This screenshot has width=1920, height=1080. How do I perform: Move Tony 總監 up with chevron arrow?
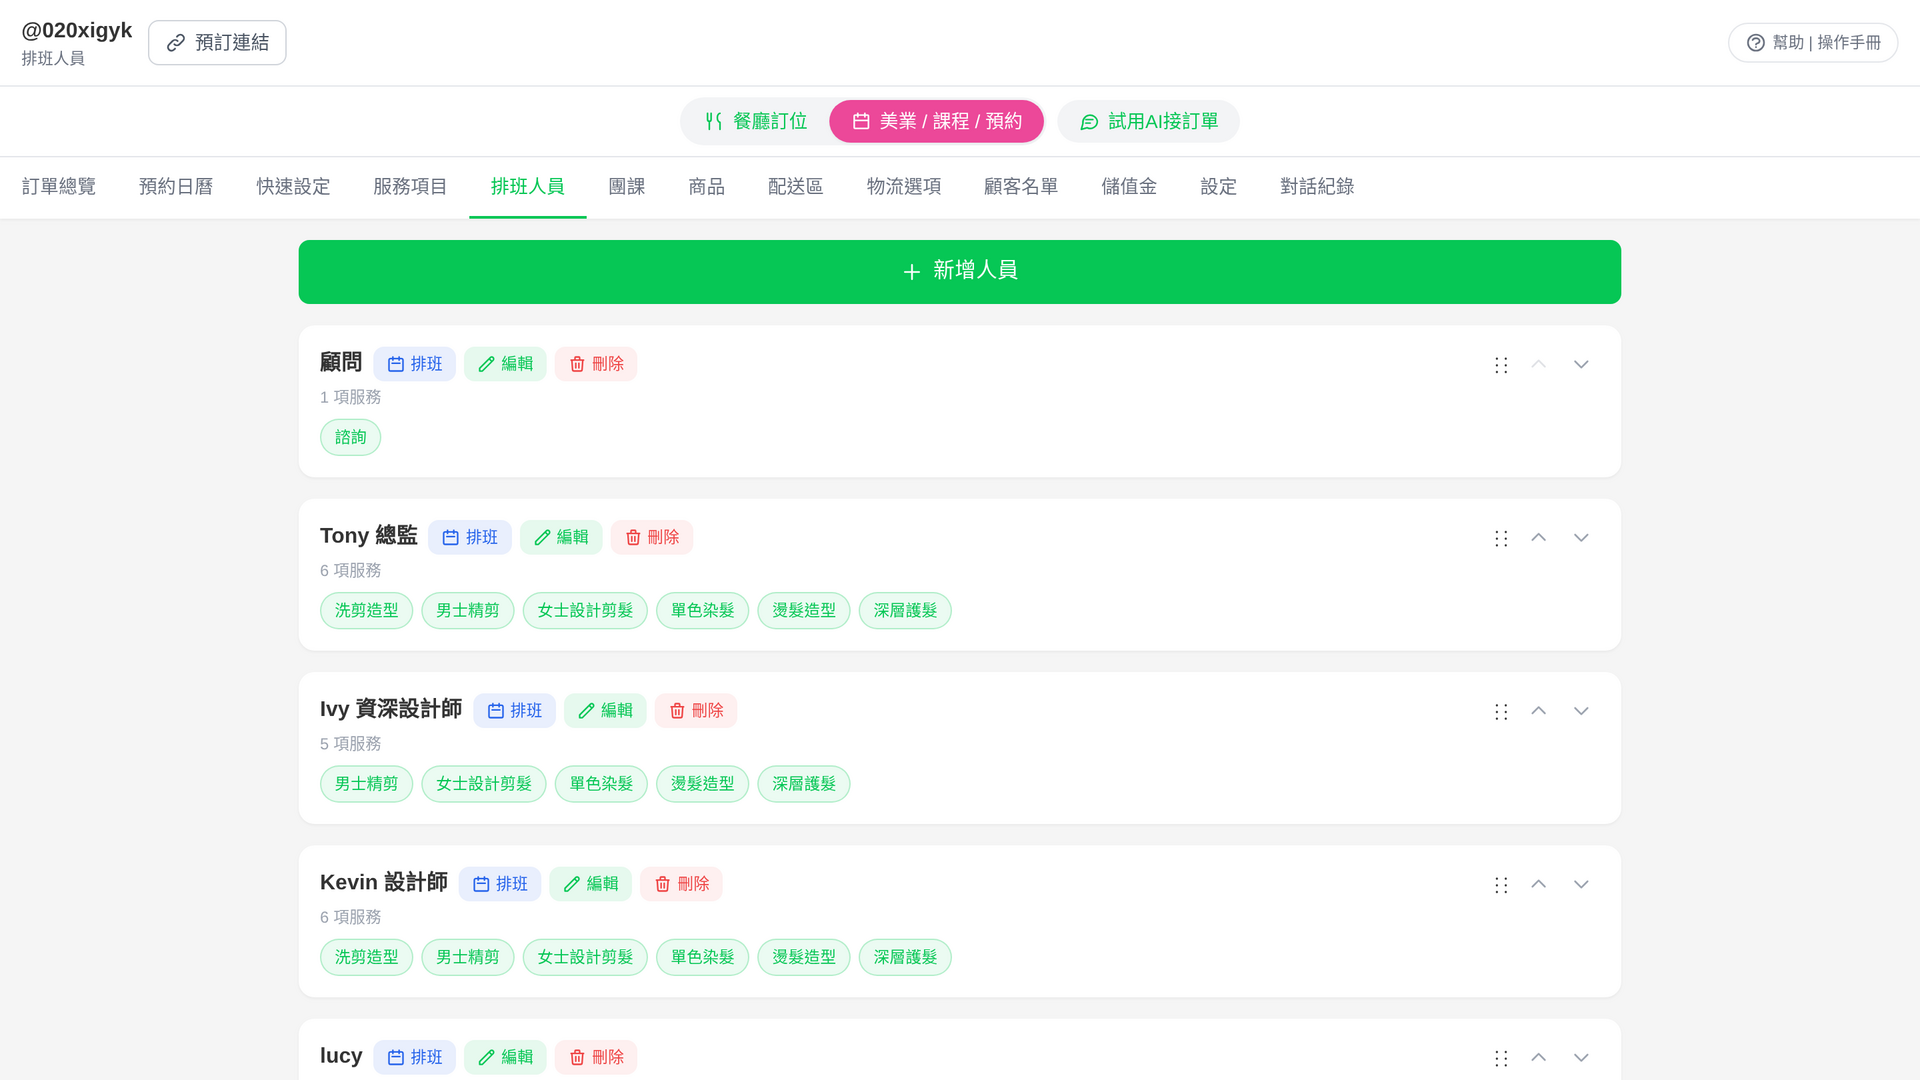1538,538
